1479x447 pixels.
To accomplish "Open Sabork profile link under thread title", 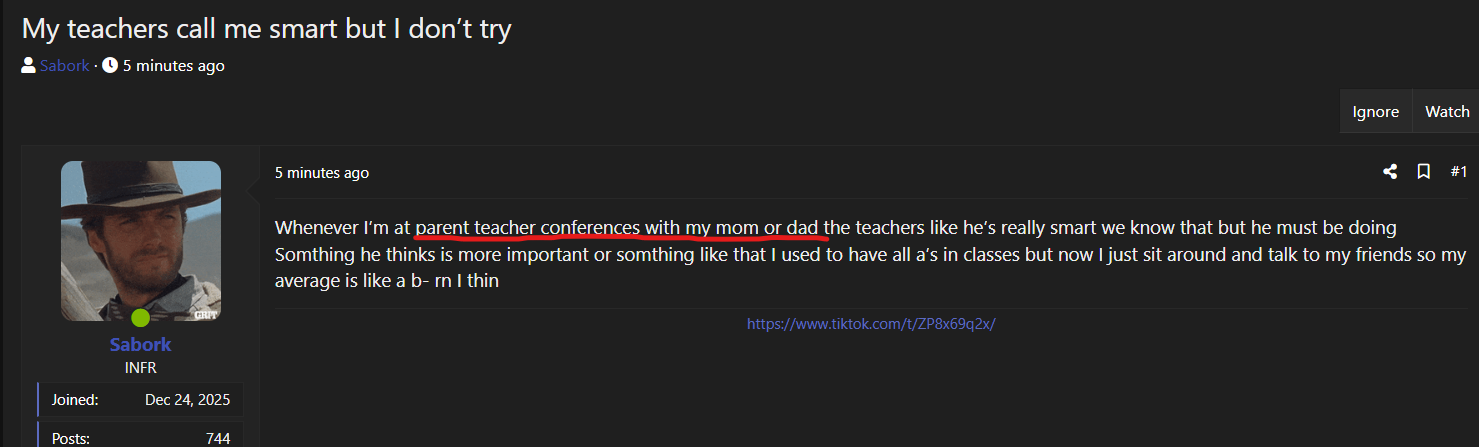I will coord(65,66).
